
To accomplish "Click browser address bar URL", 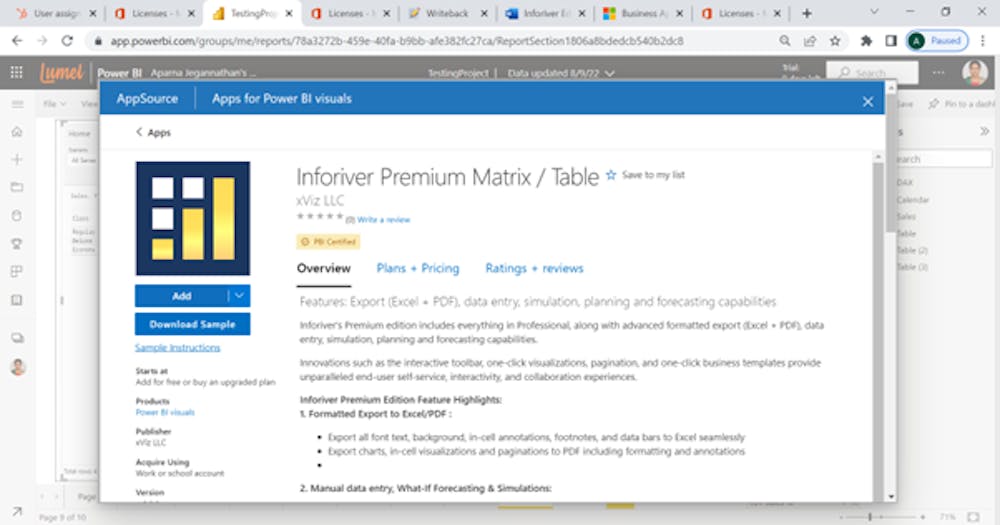I will [397, 41].
